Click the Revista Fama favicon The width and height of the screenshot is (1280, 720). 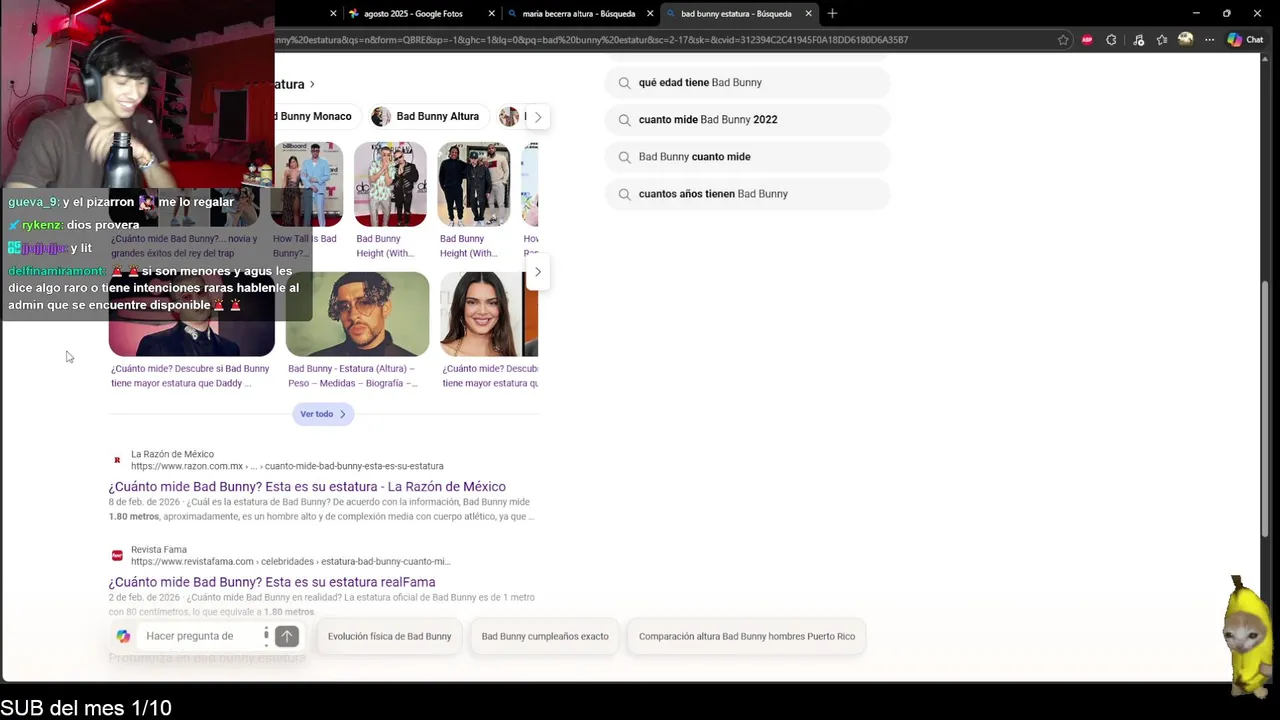117,555
